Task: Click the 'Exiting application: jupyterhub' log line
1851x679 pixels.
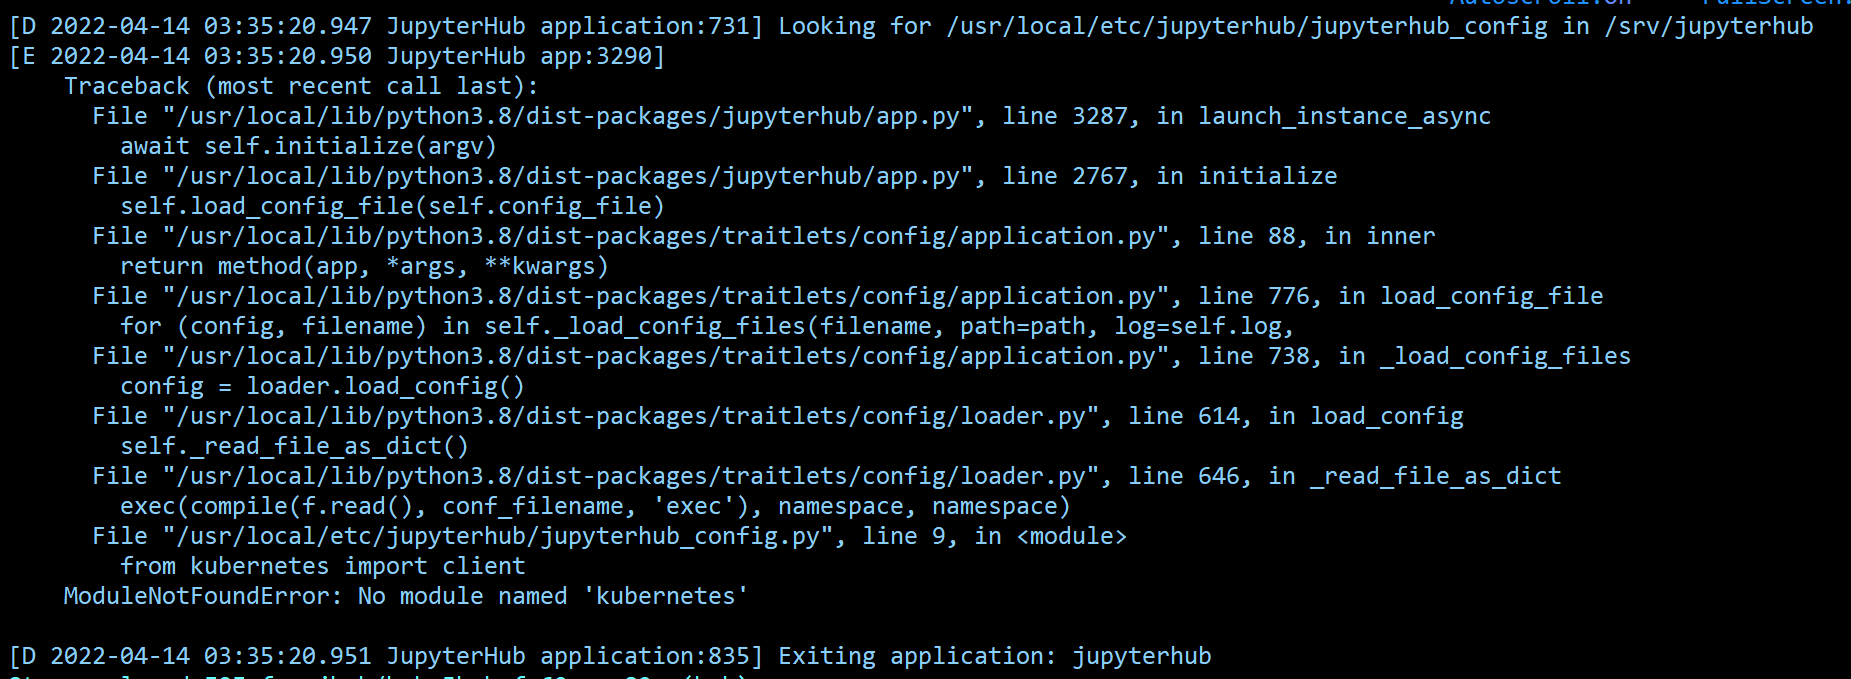Action: coord(610,656)
